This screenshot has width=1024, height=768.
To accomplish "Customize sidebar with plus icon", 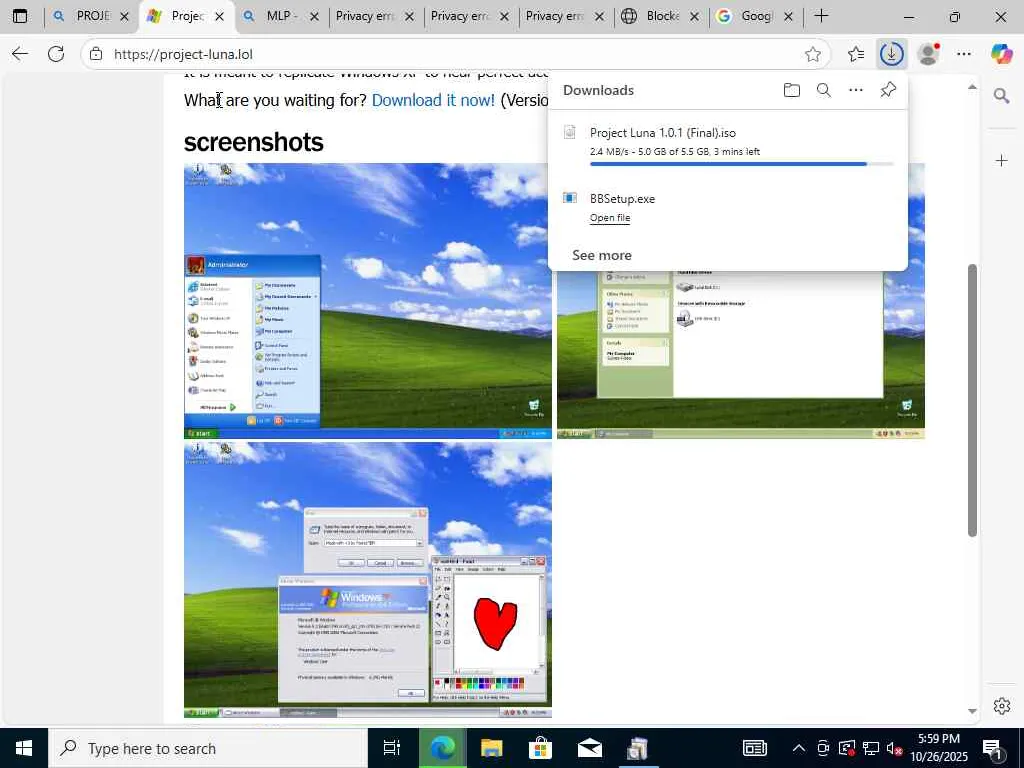I will 1001,161.
